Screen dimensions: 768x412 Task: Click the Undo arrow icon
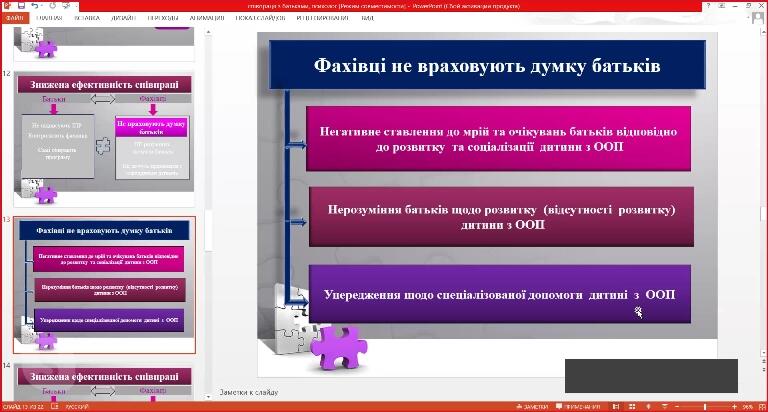click(34, 5)
